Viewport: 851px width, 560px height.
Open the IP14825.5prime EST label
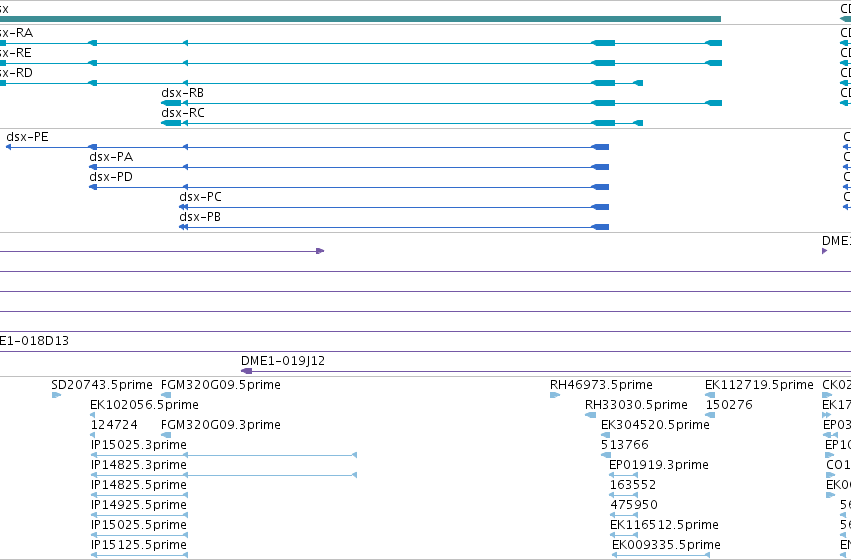tap(139, 485)
